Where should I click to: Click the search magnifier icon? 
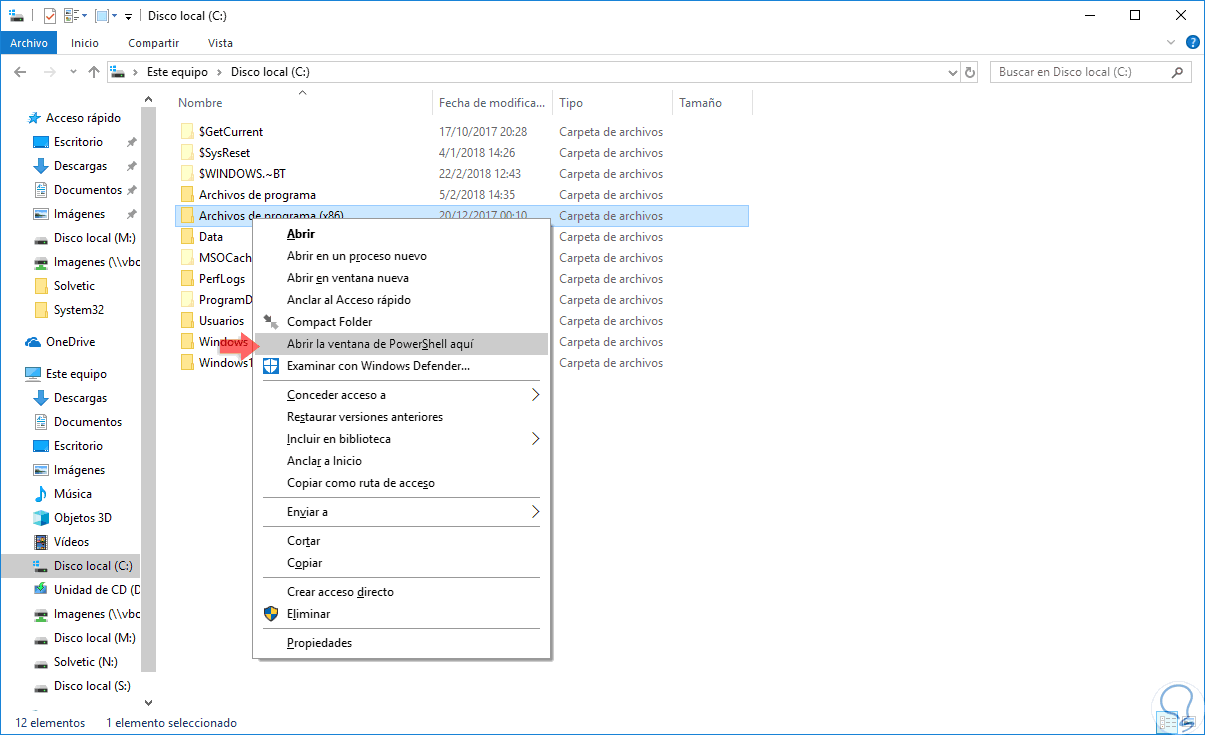coord(1178,72)
